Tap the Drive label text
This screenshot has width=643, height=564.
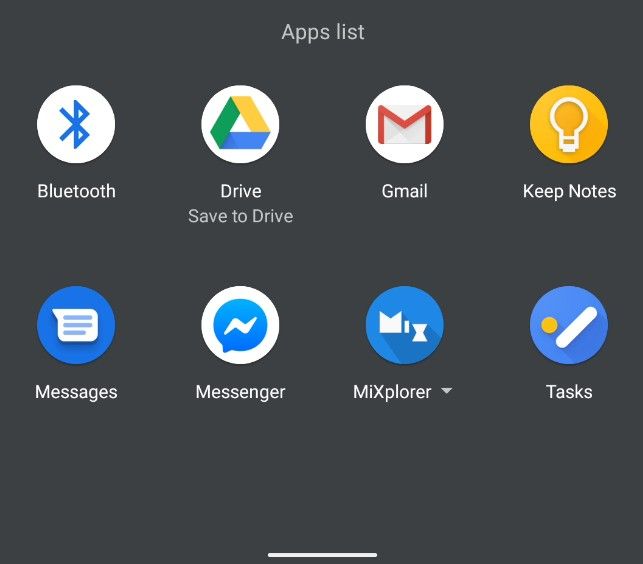[x=241, y=191]
